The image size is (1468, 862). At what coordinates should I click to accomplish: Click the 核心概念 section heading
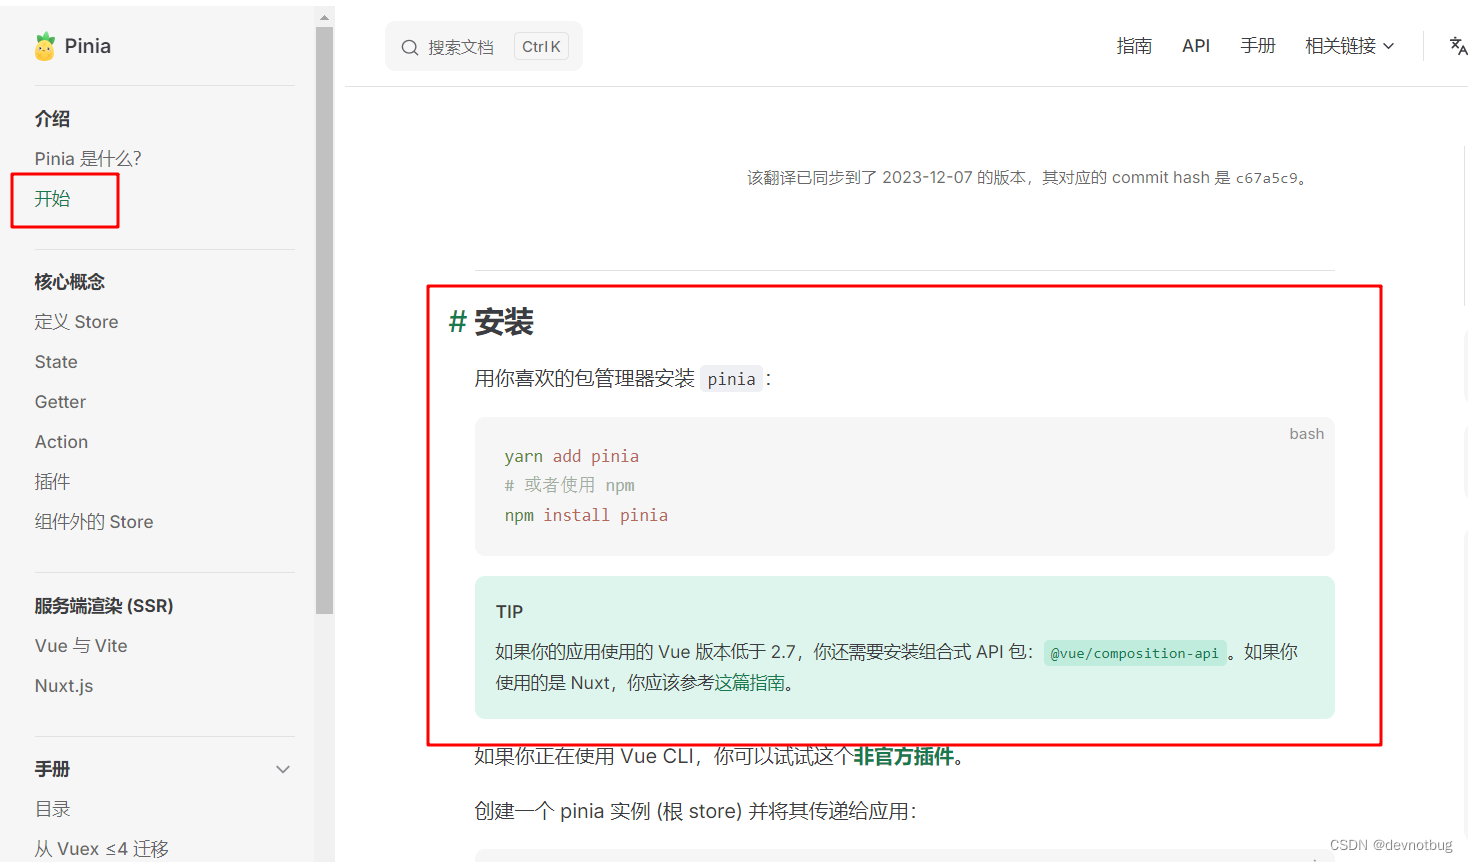pyautogui.click(x=69, y=282)
